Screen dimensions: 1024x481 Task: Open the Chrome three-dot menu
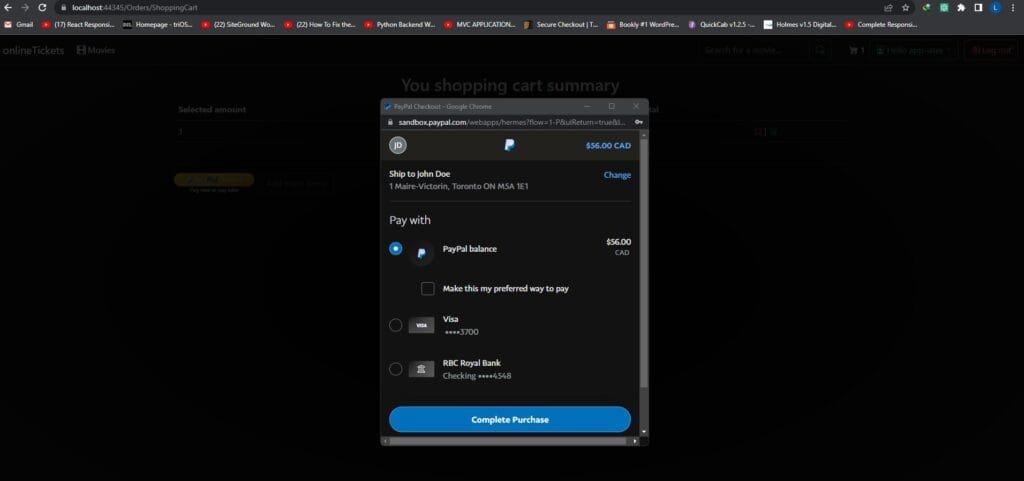tap(1013, 7)
